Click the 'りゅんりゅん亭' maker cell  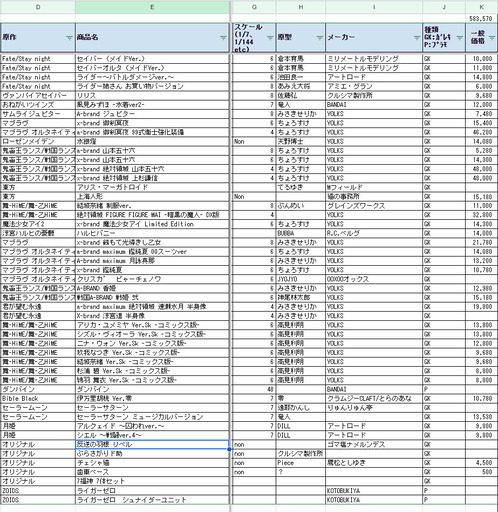point(374,408)
